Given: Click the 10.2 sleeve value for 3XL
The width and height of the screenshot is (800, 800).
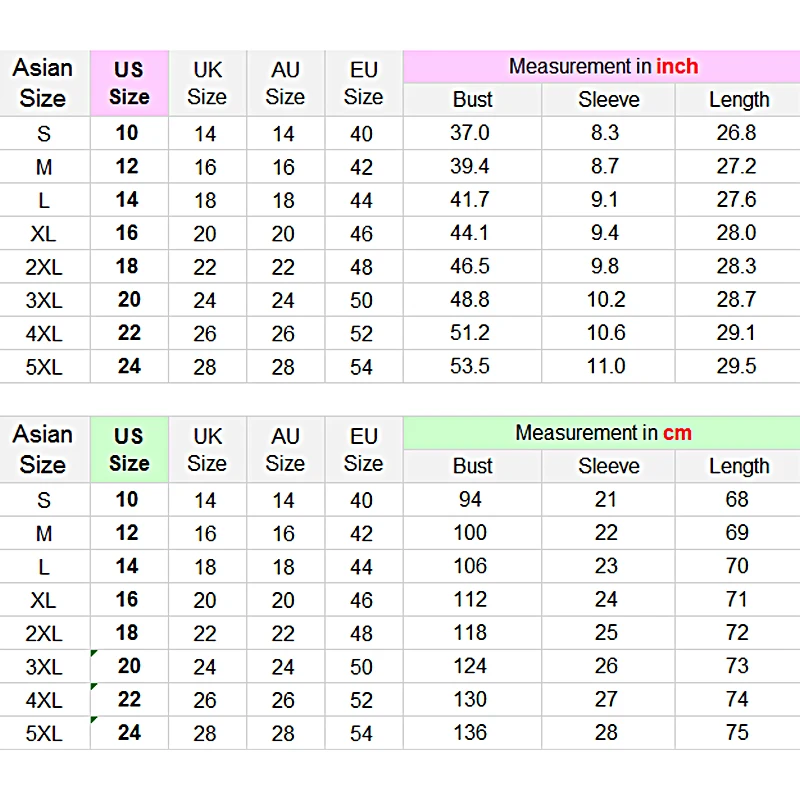Looking at the screenshot, I should pos(606,299).
